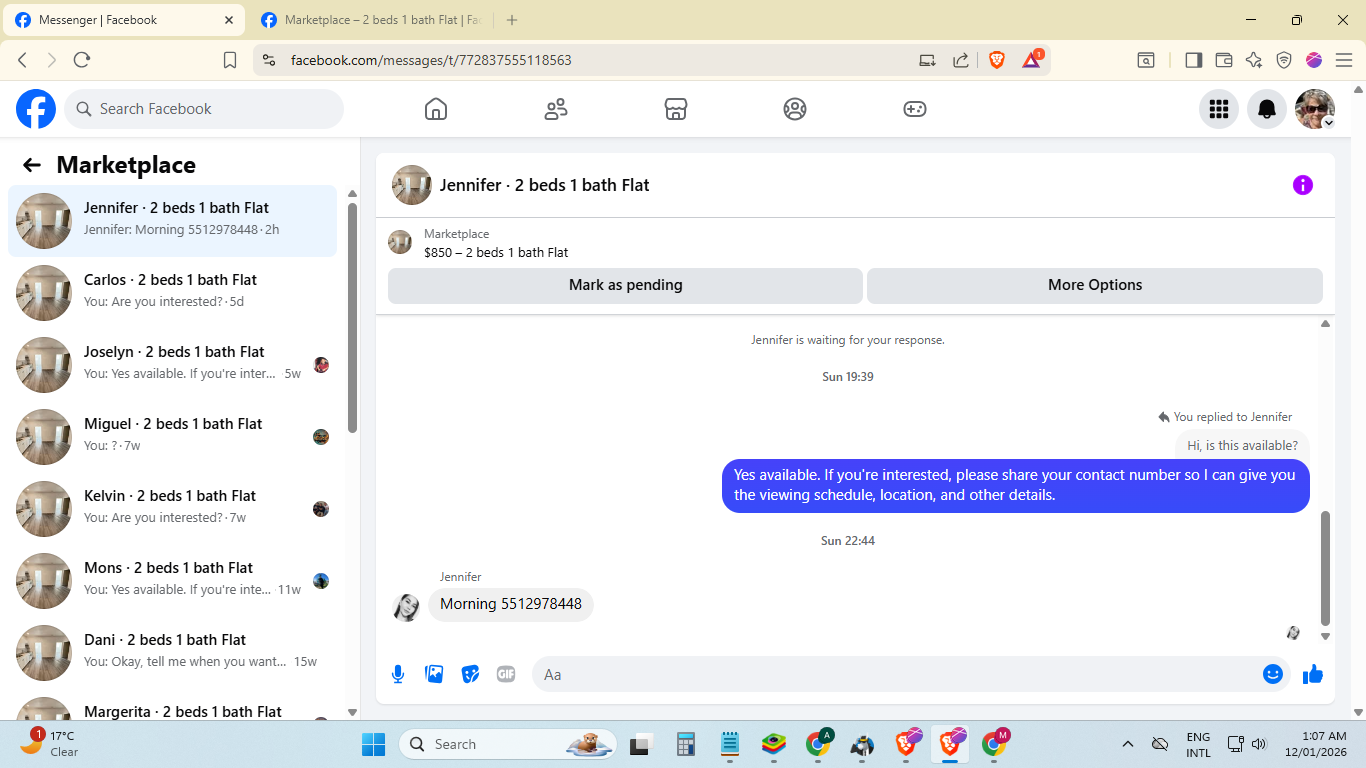The height and width of the screenshot is (768, 1366).
Task: Click the ENG INTL language indicator
Action: tap(1198, 744)
